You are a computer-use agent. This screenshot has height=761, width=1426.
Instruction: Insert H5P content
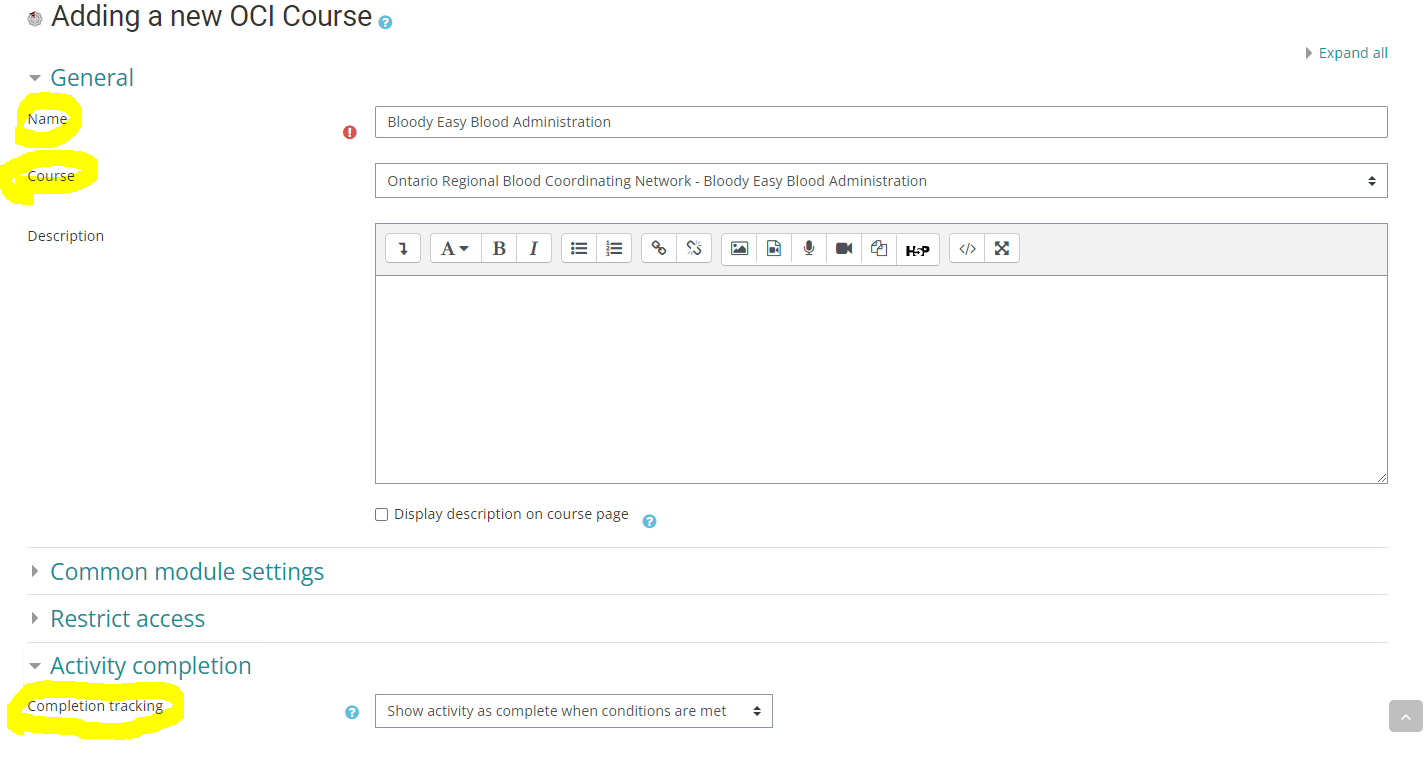pos(917,250)
